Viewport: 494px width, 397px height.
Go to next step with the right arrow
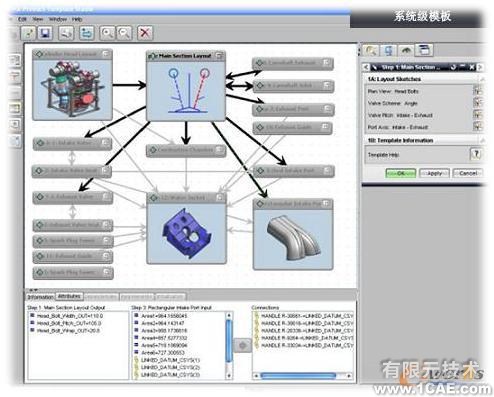pyautogui.click(x=480, y=67)
